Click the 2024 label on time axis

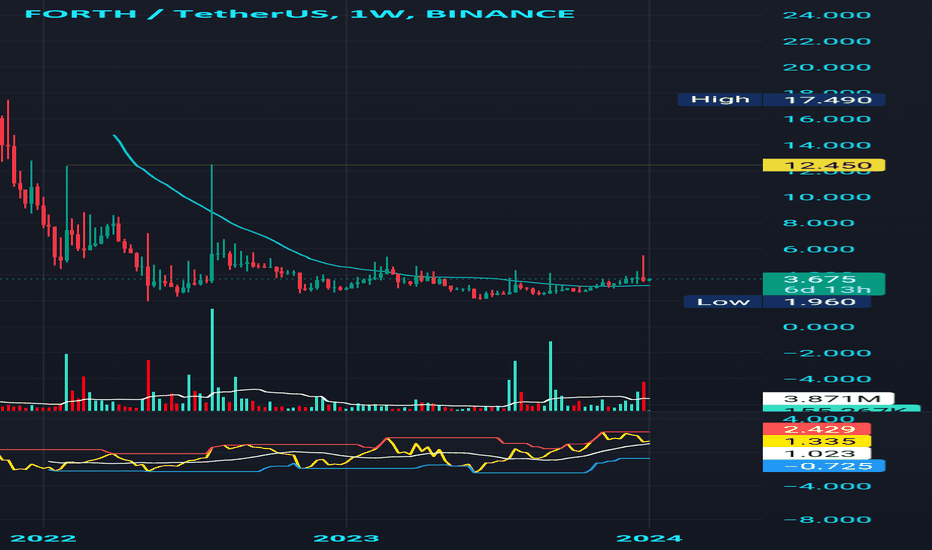click(x=649, y=539)
